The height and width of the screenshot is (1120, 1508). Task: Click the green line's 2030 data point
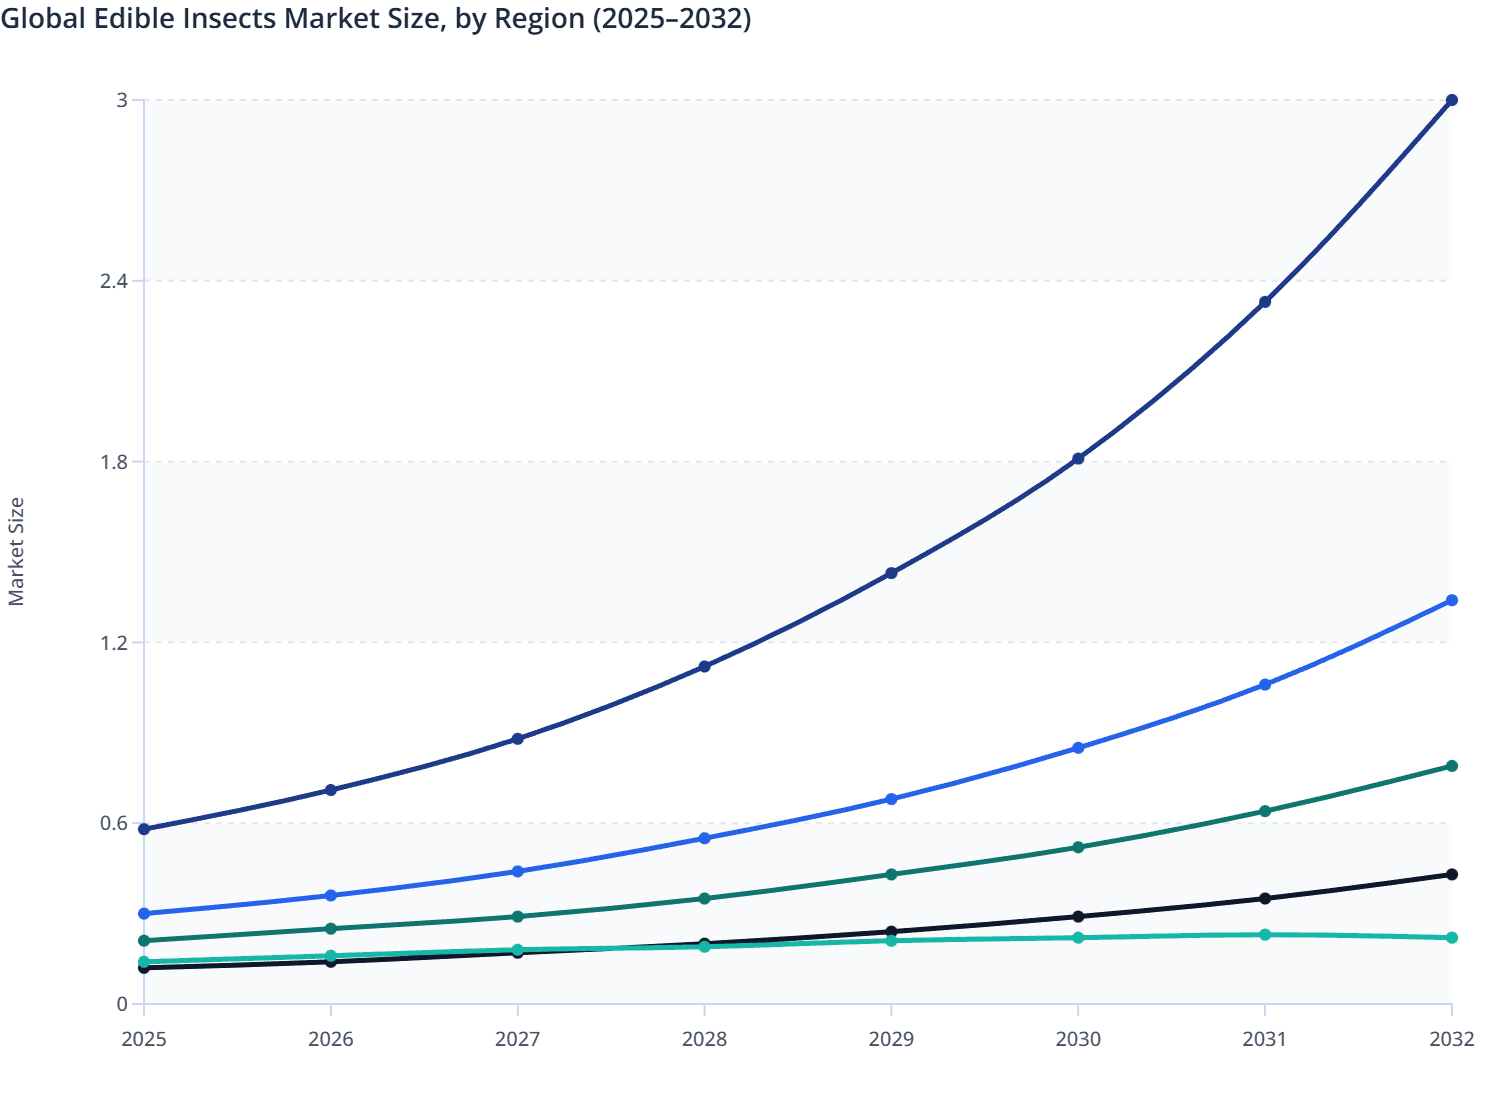tap(1078, 847)
